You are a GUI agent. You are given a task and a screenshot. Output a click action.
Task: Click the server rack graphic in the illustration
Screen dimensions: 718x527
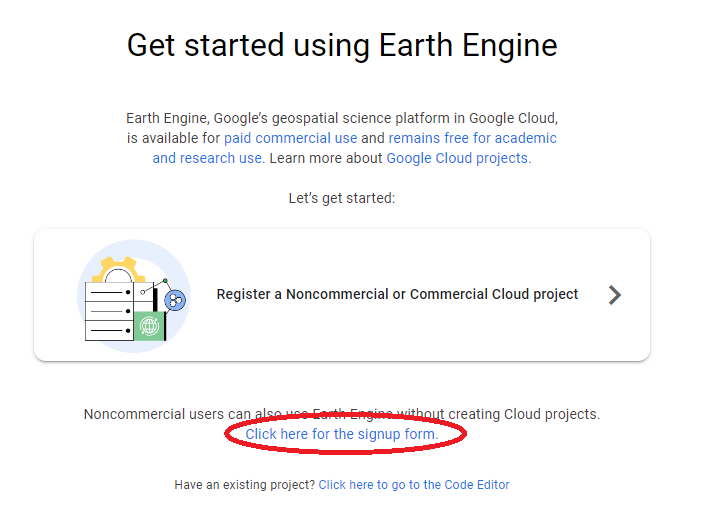point(109,311)
